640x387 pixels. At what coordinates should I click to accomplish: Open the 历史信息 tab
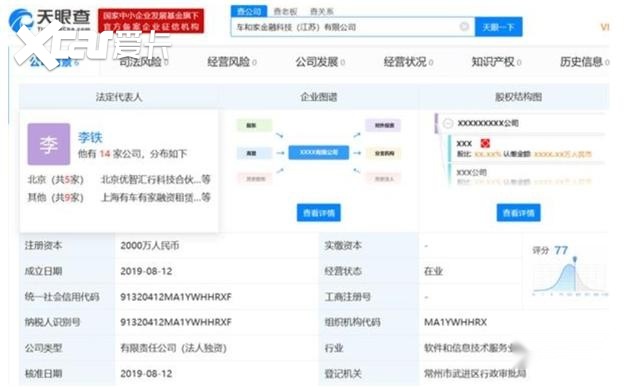(x=584, y=62)
